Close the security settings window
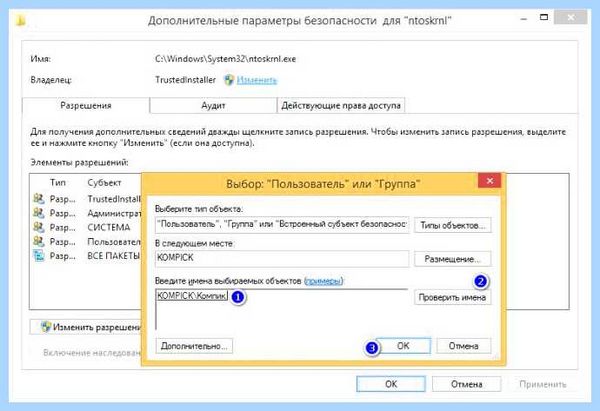This screenshot has width=600, height=411. pyautogui.click(x=571, y=18)
